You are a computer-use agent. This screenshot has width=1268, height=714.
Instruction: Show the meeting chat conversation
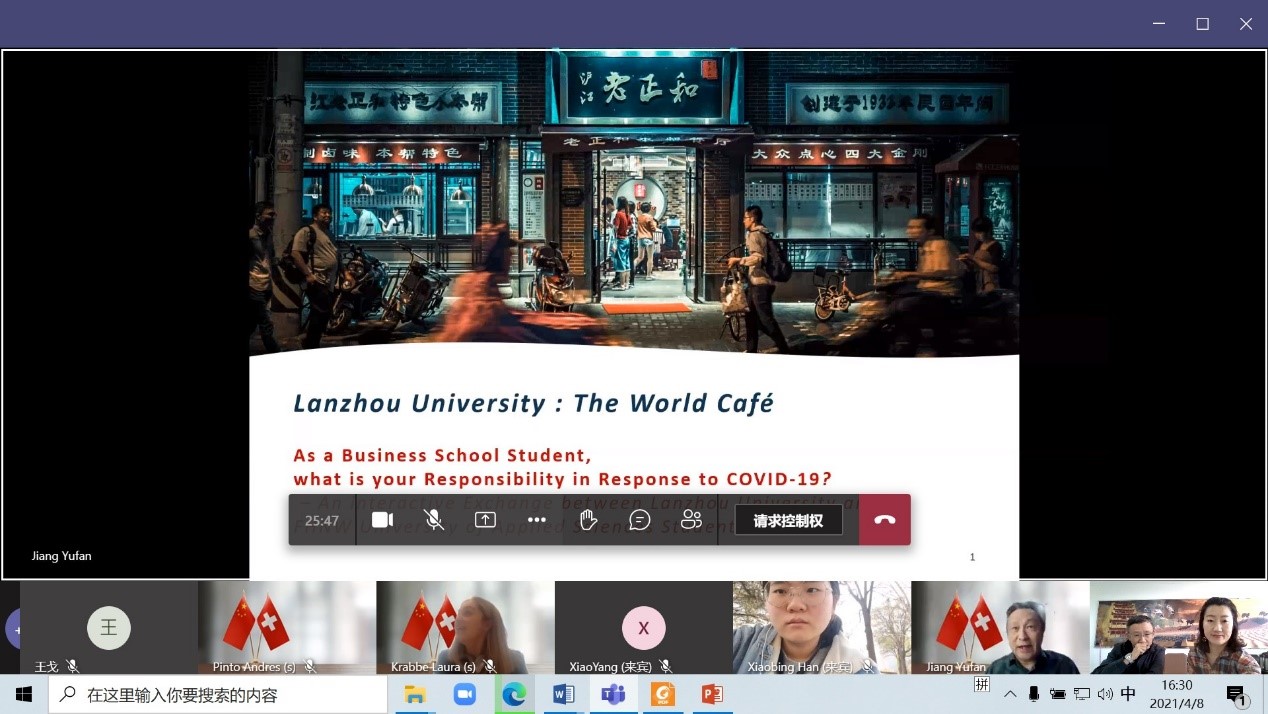tap(640, 520)
